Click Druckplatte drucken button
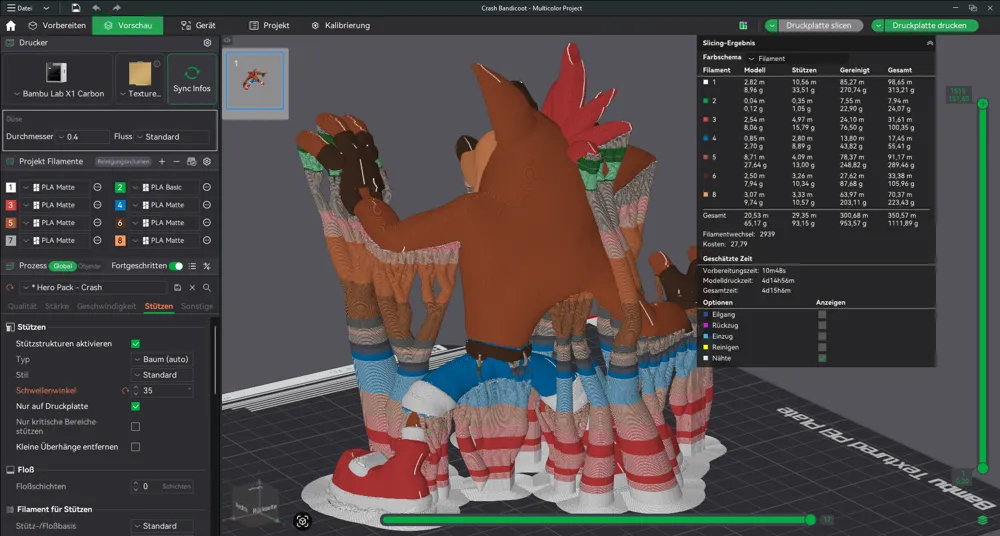 point(929,26)
